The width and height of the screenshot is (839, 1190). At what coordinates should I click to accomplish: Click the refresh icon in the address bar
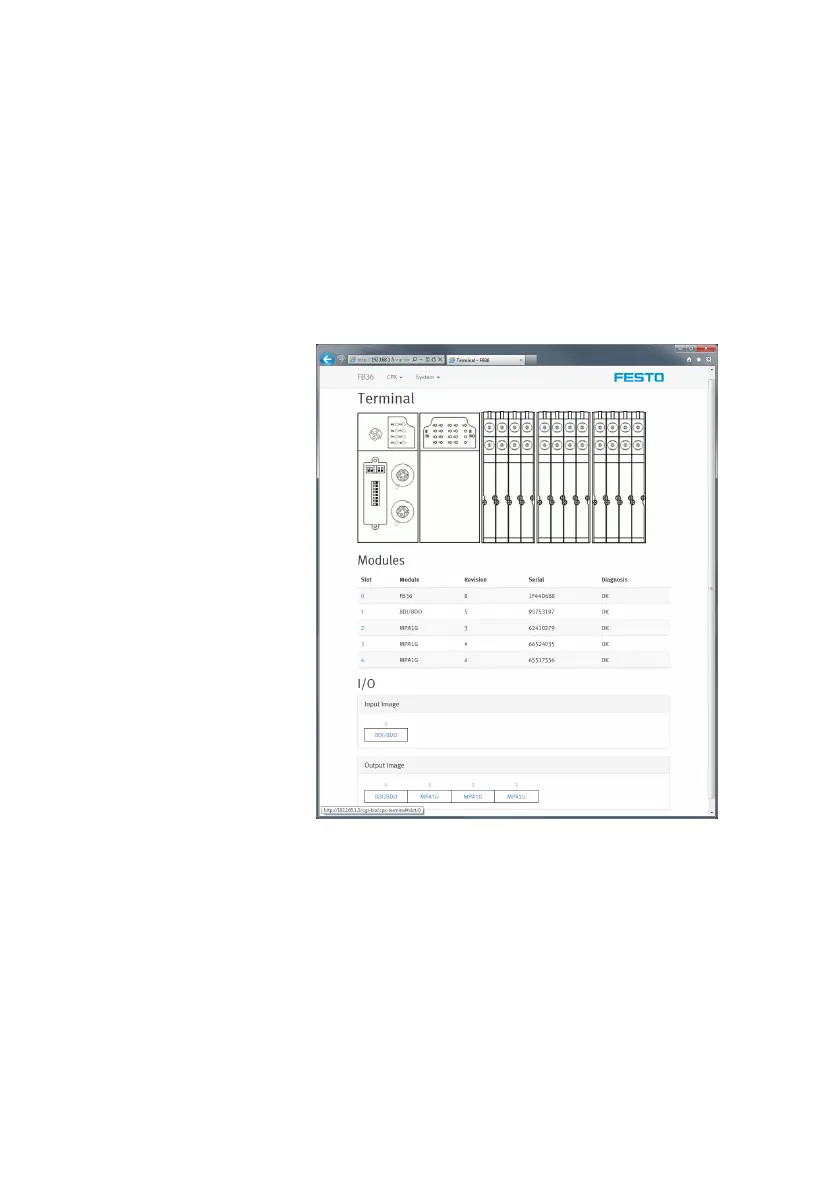click(x=433, y=360)
